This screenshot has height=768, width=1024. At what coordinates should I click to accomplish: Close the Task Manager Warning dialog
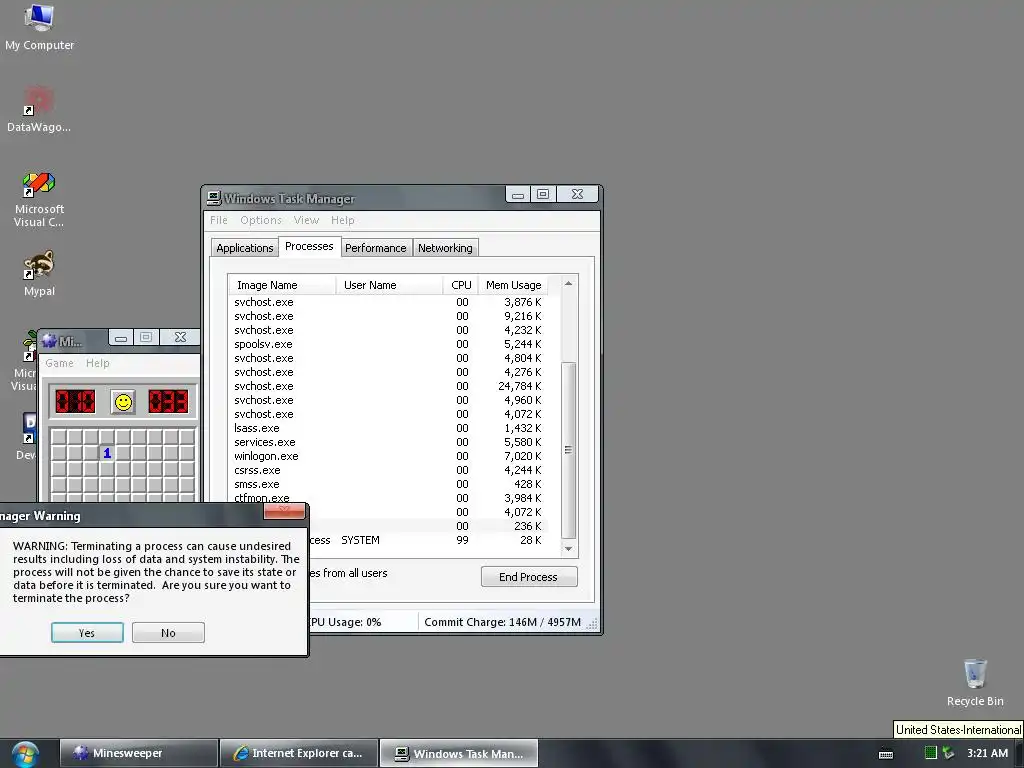pos(284,511)
